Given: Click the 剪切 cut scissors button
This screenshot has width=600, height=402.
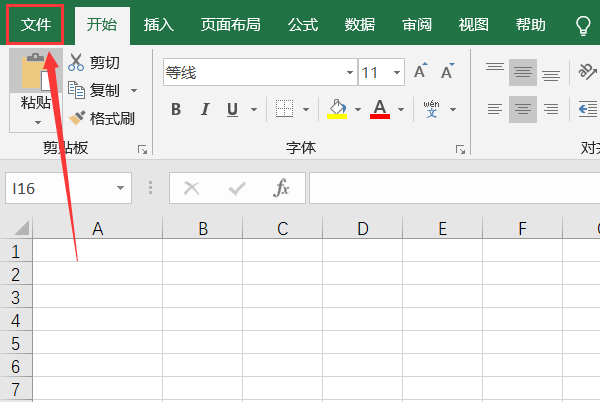Looking at the screenshot, I should 94,62.
